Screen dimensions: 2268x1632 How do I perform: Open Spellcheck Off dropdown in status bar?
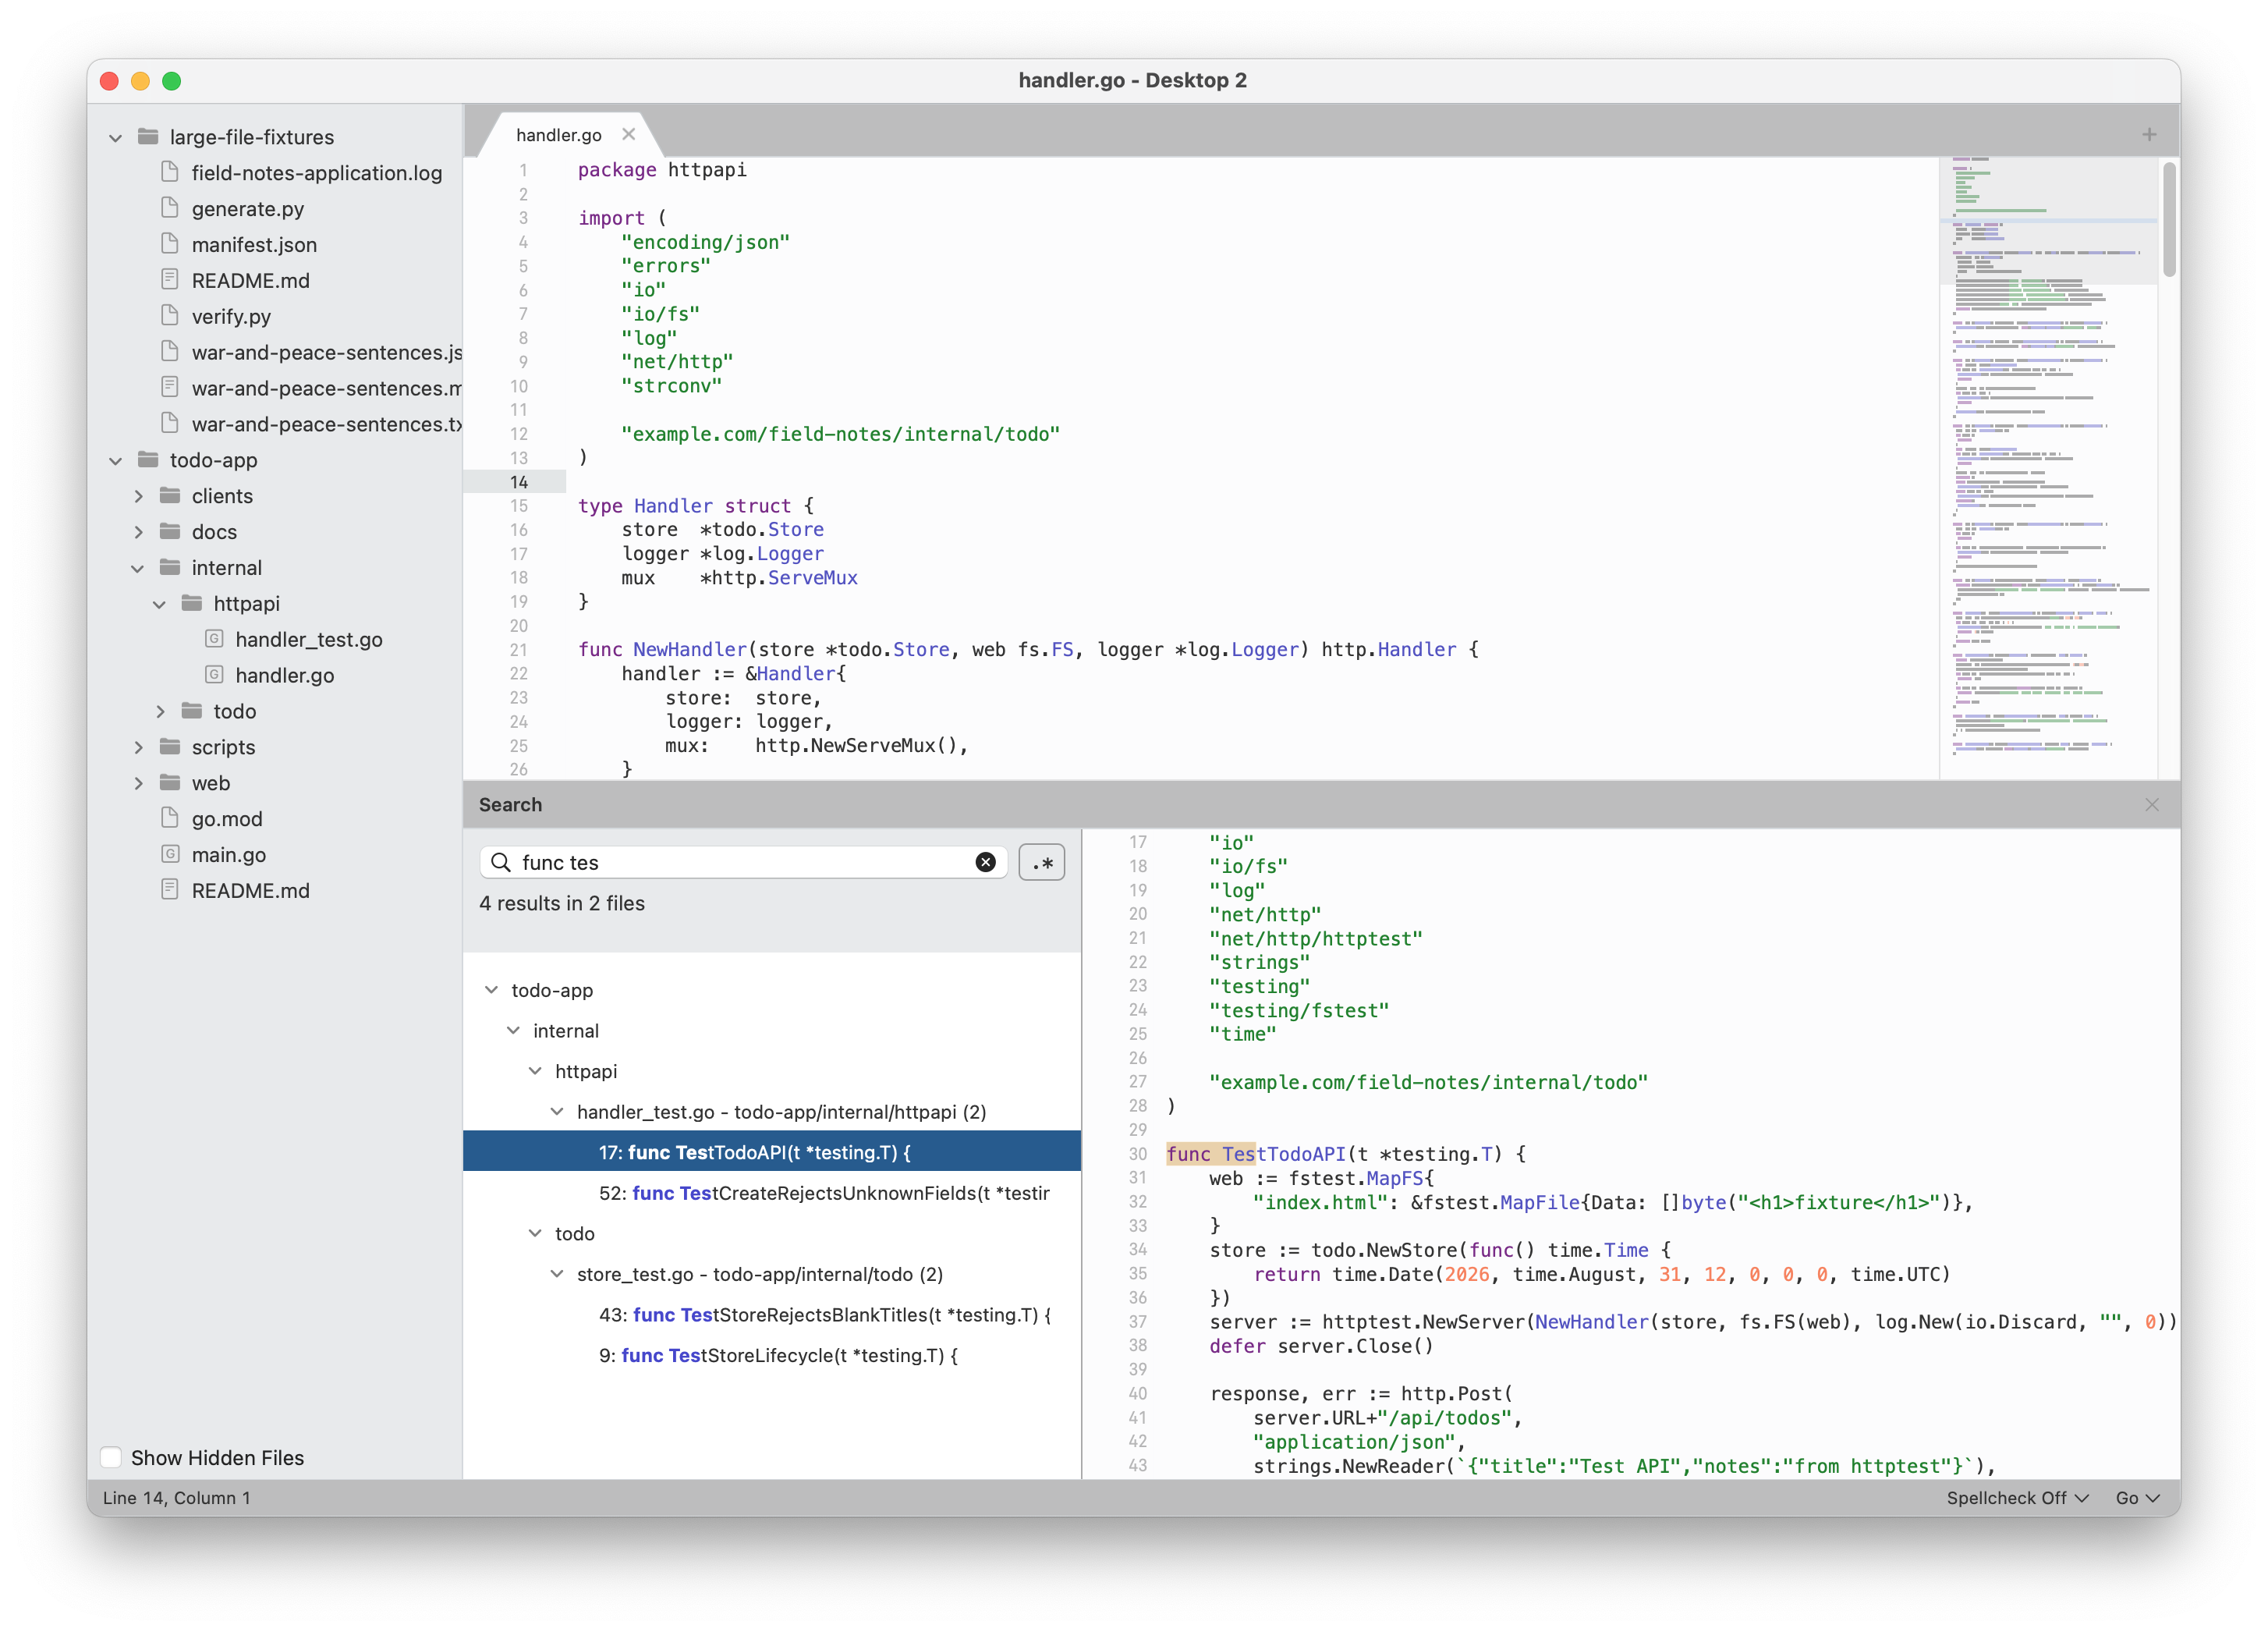pos(2017,1498)
